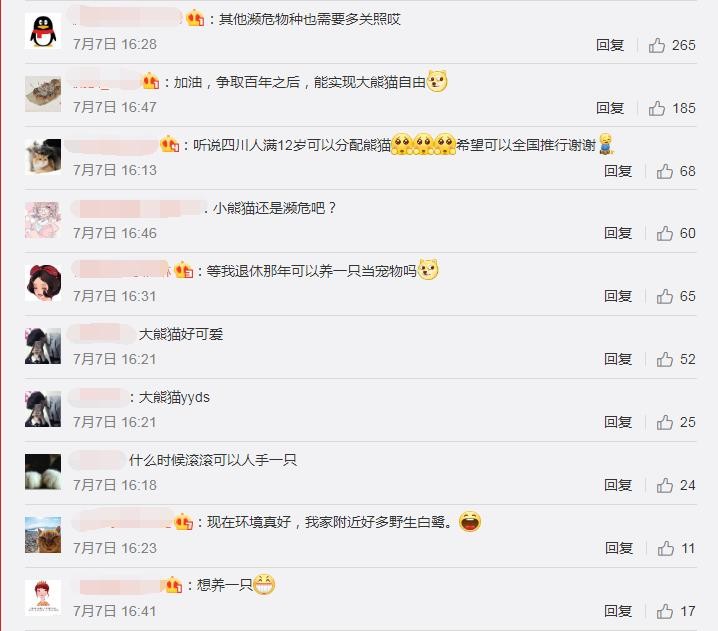The height and width of the screenshot is (631, 718).
Task: Thumbs-up the 滚滚可以人手一只 comment
Action: click(x=664, y=485)
